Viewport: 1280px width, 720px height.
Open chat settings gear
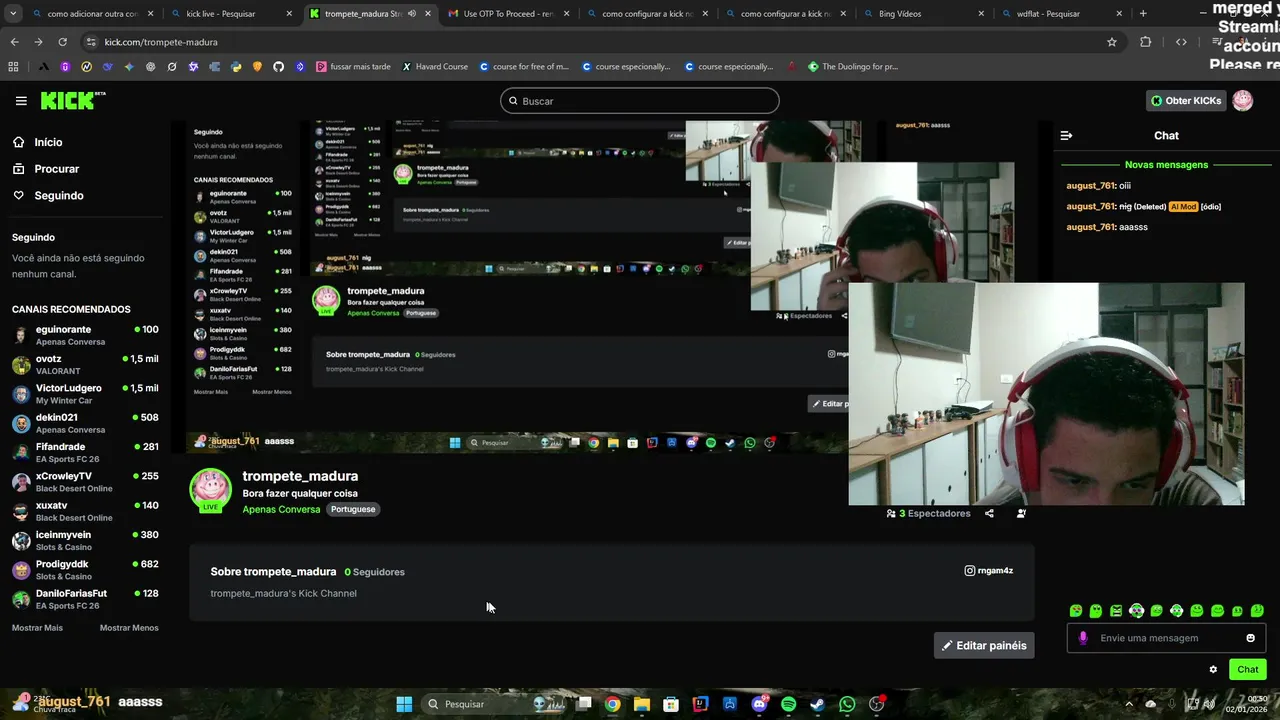[x=1213, y=670]
